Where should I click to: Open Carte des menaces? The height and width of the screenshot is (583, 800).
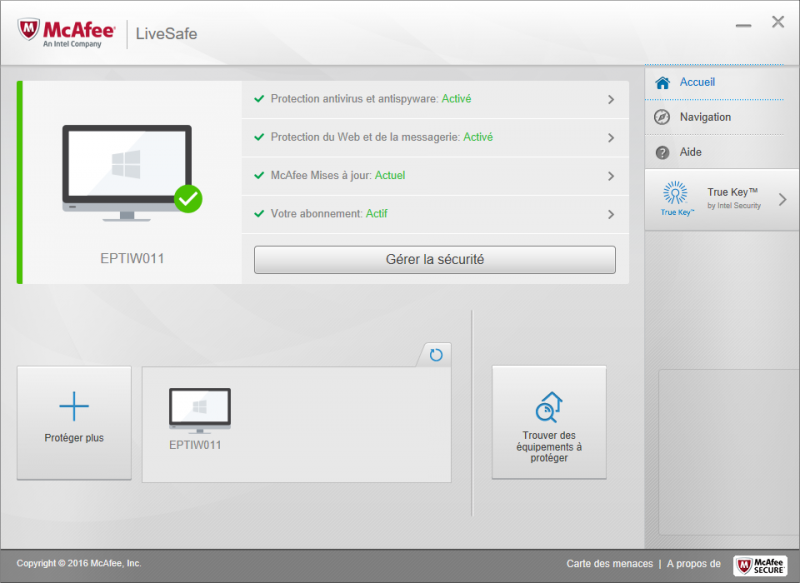click(x=608, y=564)
